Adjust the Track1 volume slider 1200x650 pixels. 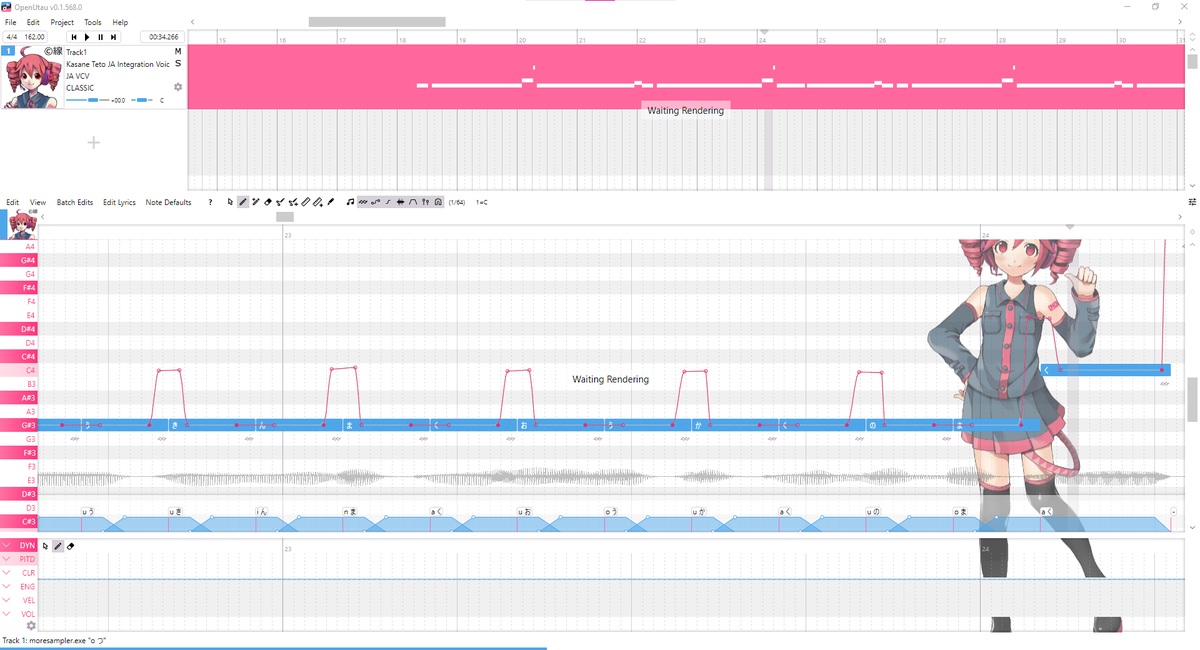[x=87, y=100]
